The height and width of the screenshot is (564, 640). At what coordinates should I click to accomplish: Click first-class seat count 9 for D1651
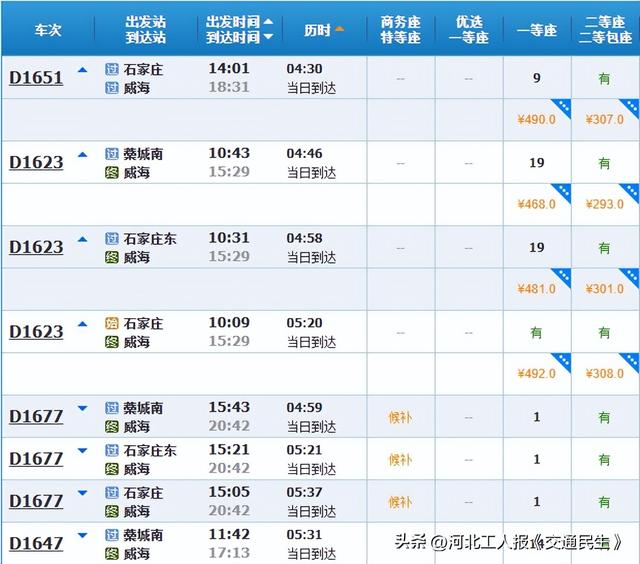[537, 78]
